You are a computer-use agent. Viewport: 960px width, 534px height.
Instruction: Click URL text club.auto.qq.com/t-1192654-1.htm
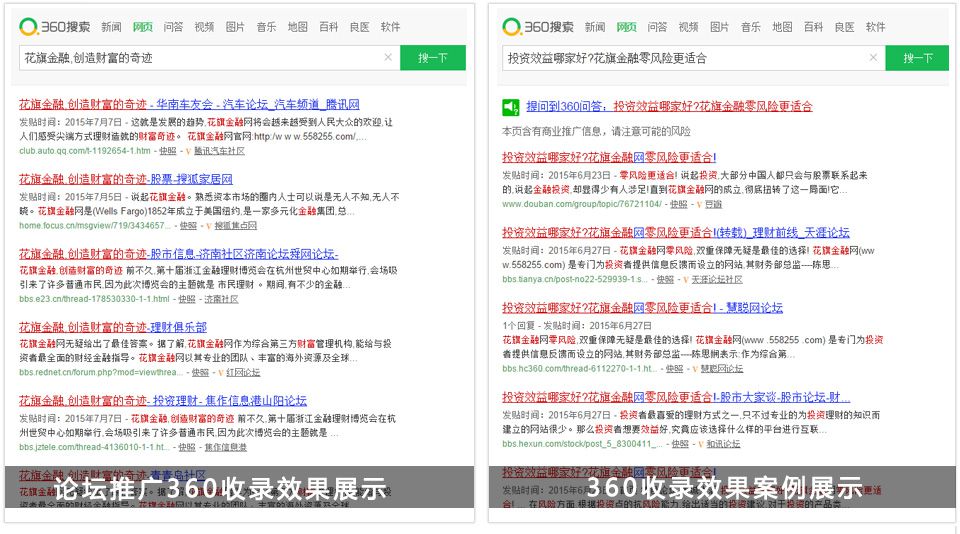84,151
